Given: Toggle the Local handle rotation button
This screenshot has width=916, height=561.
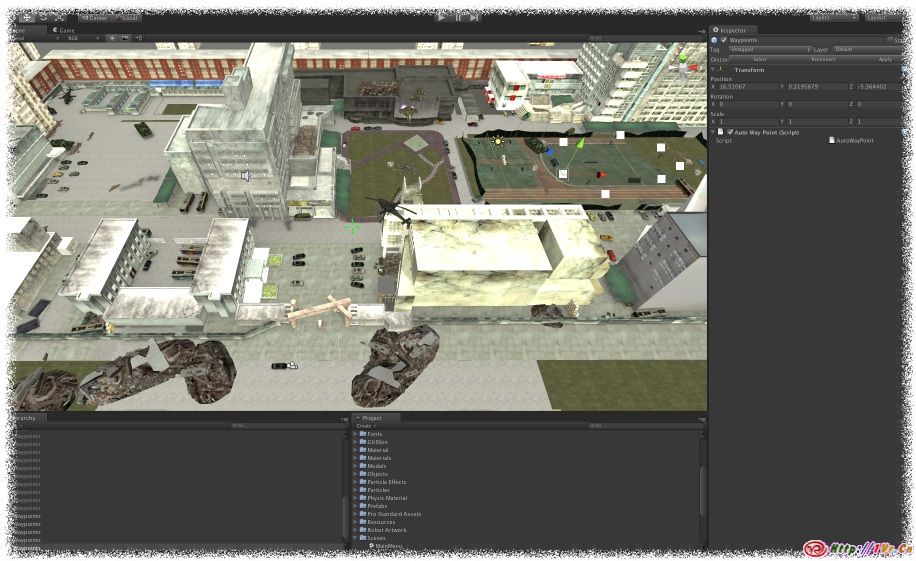Looking at the screenshot, I should [127, 17].
